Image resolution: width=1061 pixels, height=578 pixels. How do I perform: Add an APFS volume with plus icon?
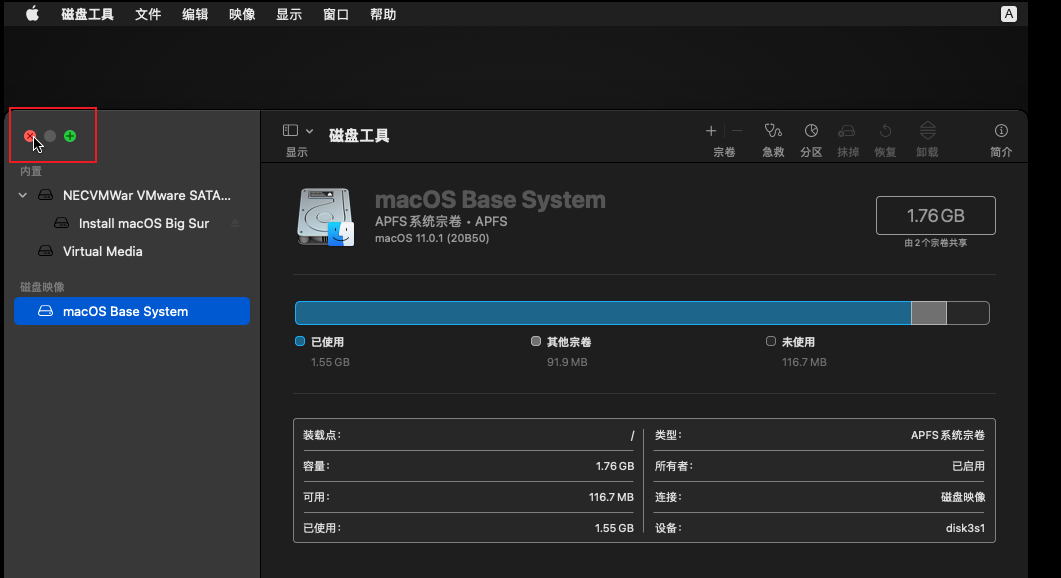coord(710,131)
